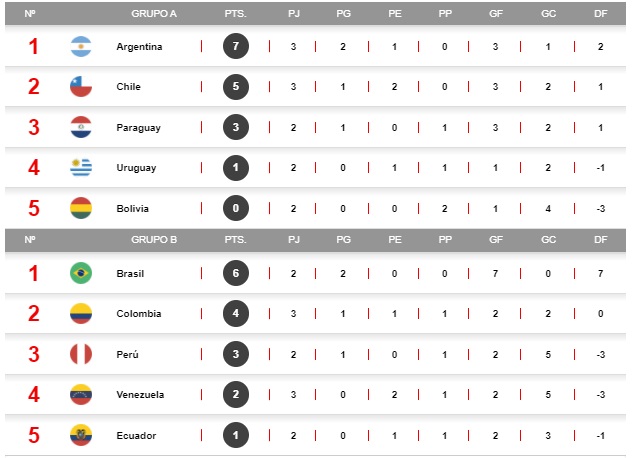The height and width of the screenshot is (458, 636).
Task: Open the Argentina team name
Action: (139, 47)
